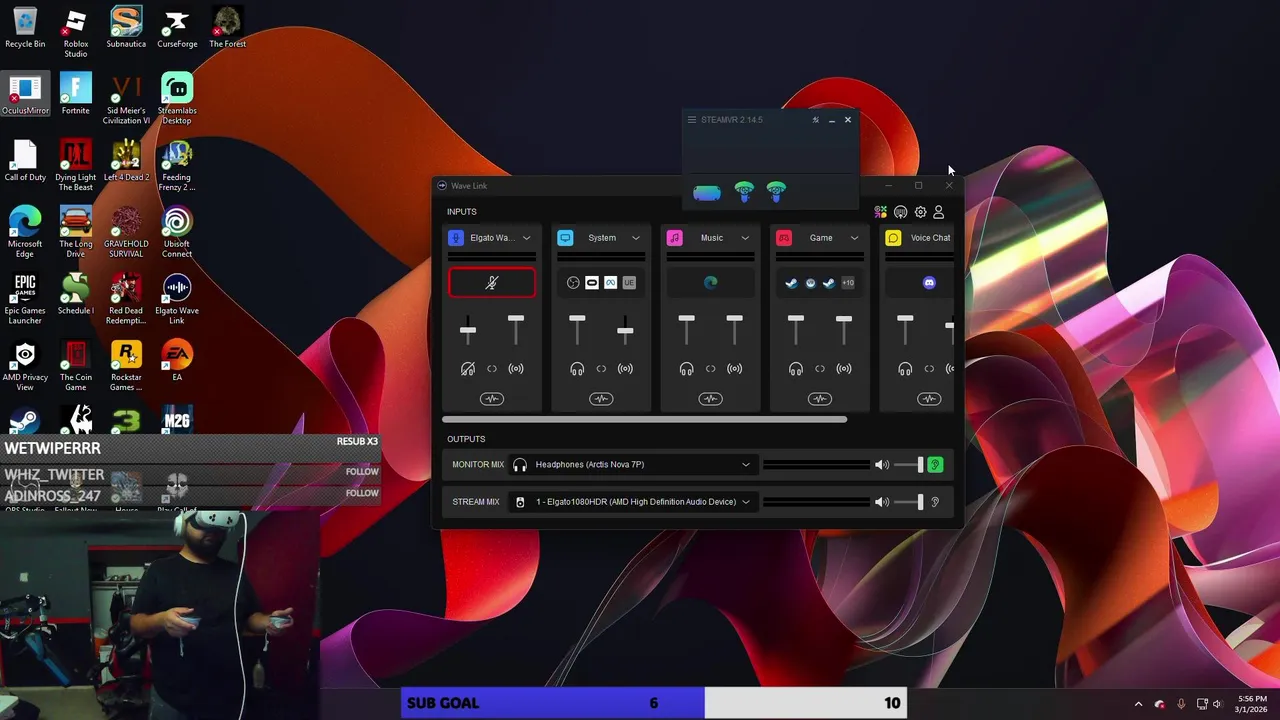Click the first Steam icon in Game channel
Image resolution: width=1280 pixels, height=720 pixels.
(x=791, y=283)
